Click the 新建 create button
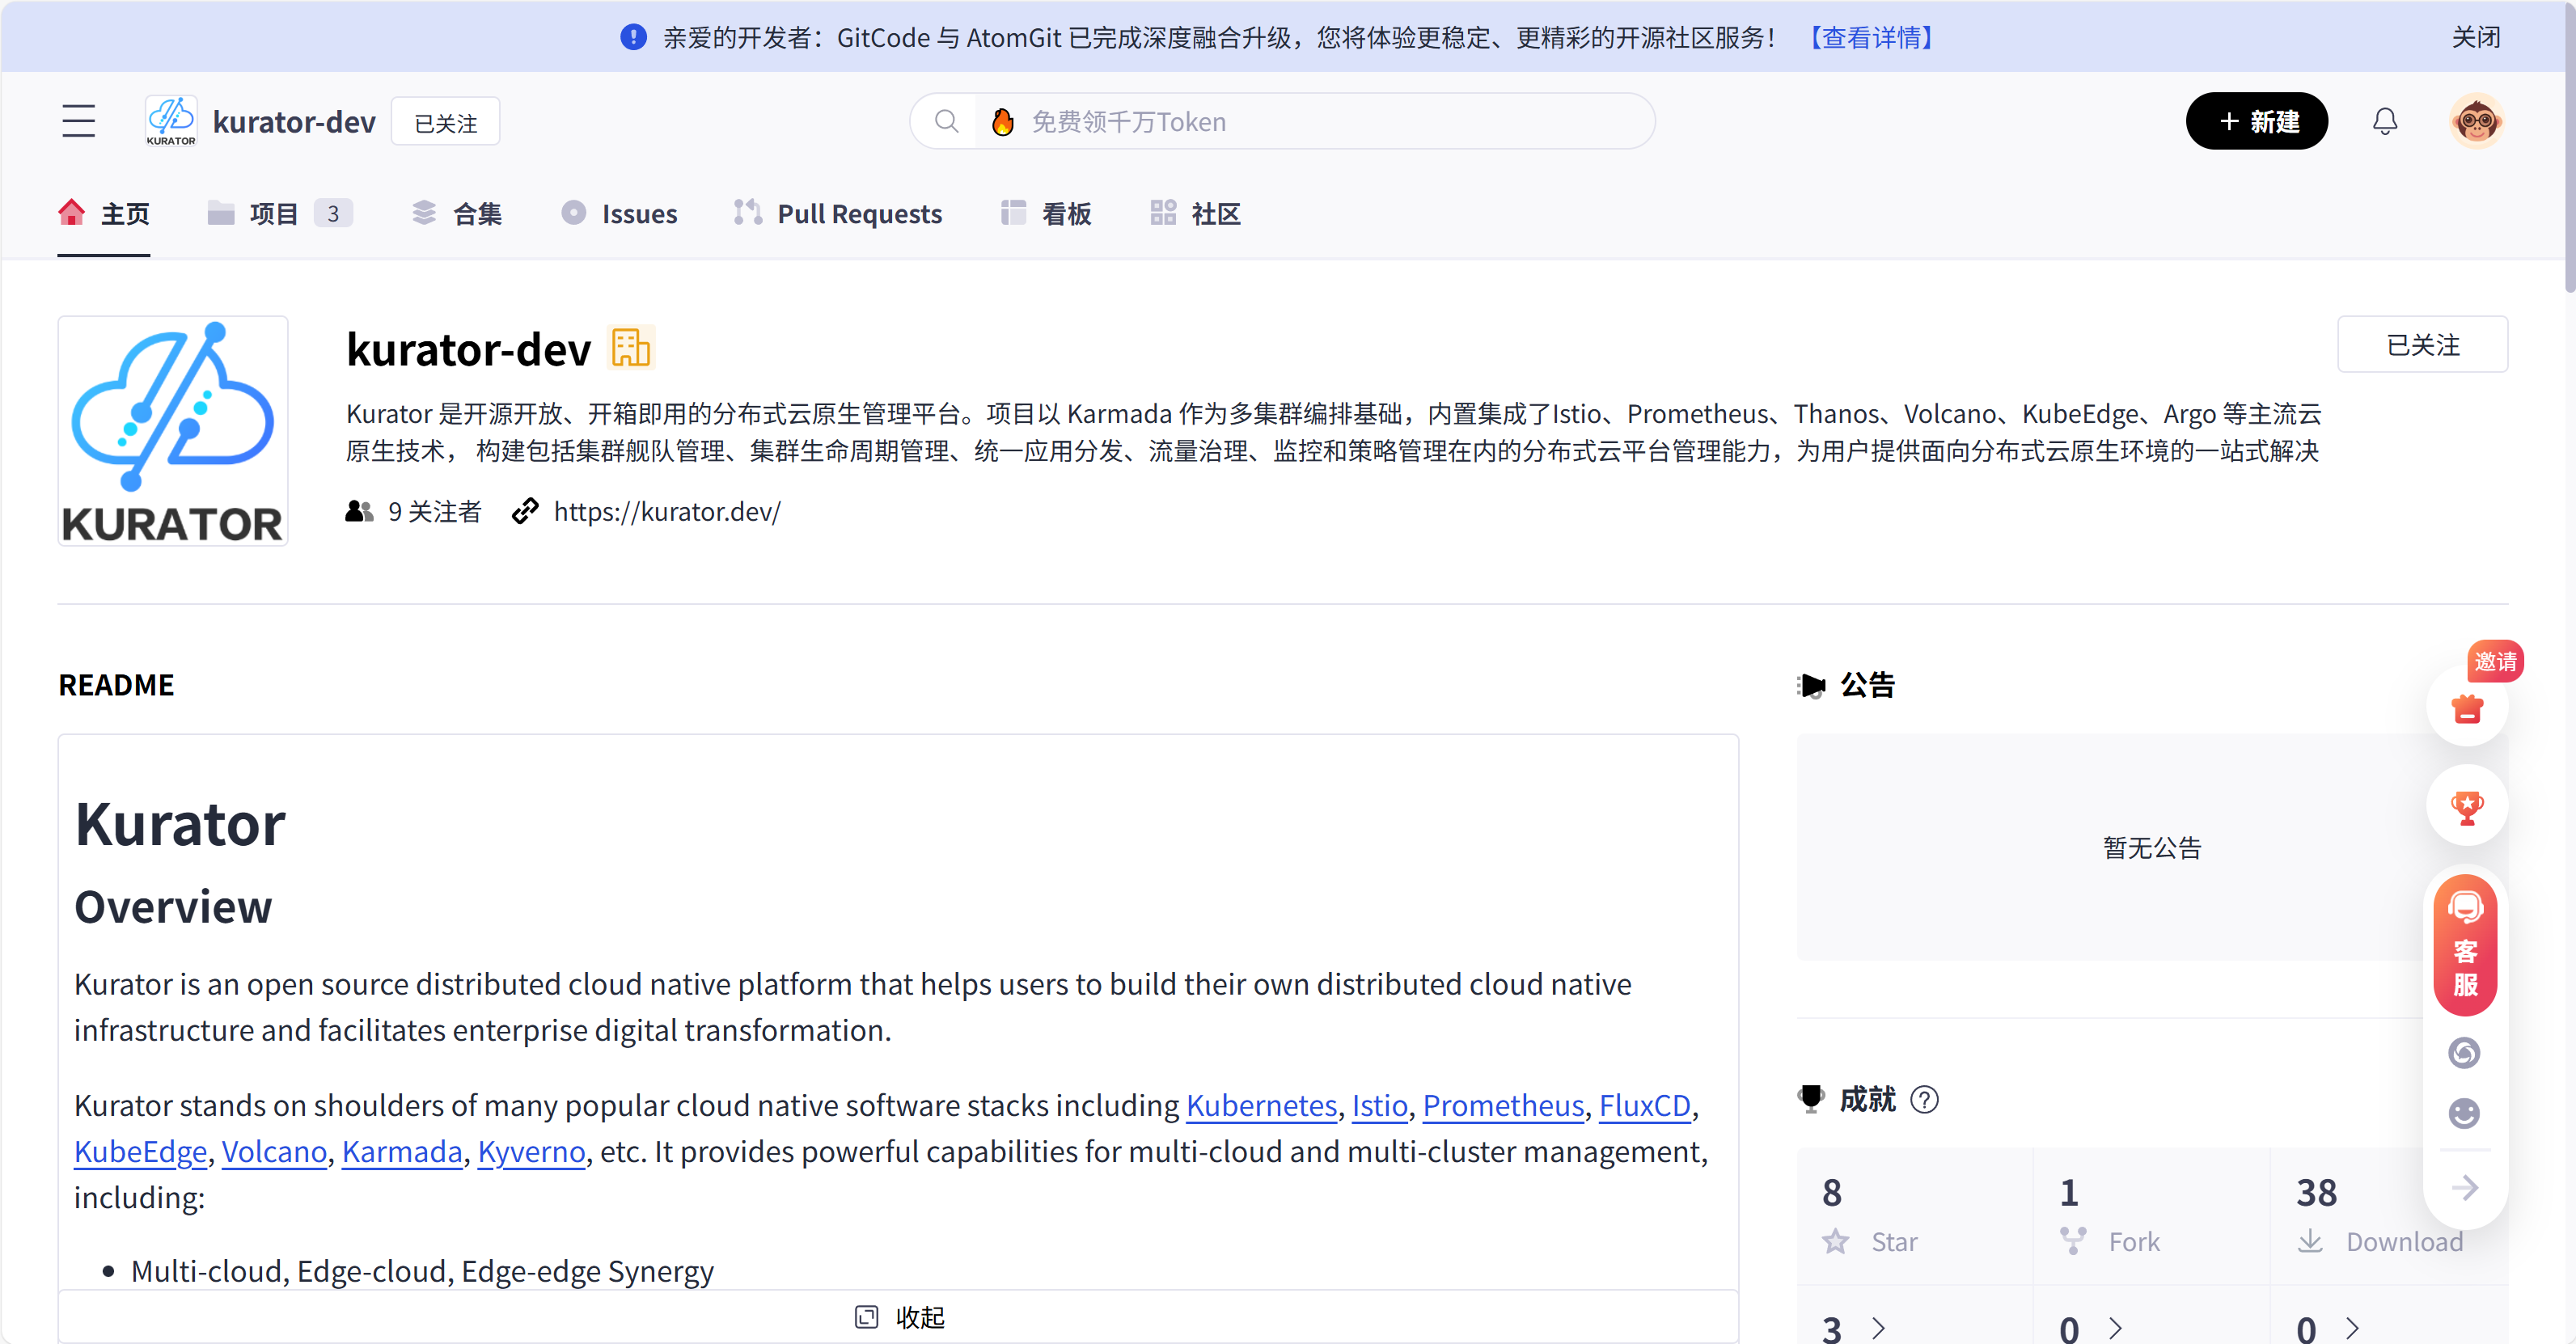This screenshot has height=1344, width=2576. [x=2257, y=121]
